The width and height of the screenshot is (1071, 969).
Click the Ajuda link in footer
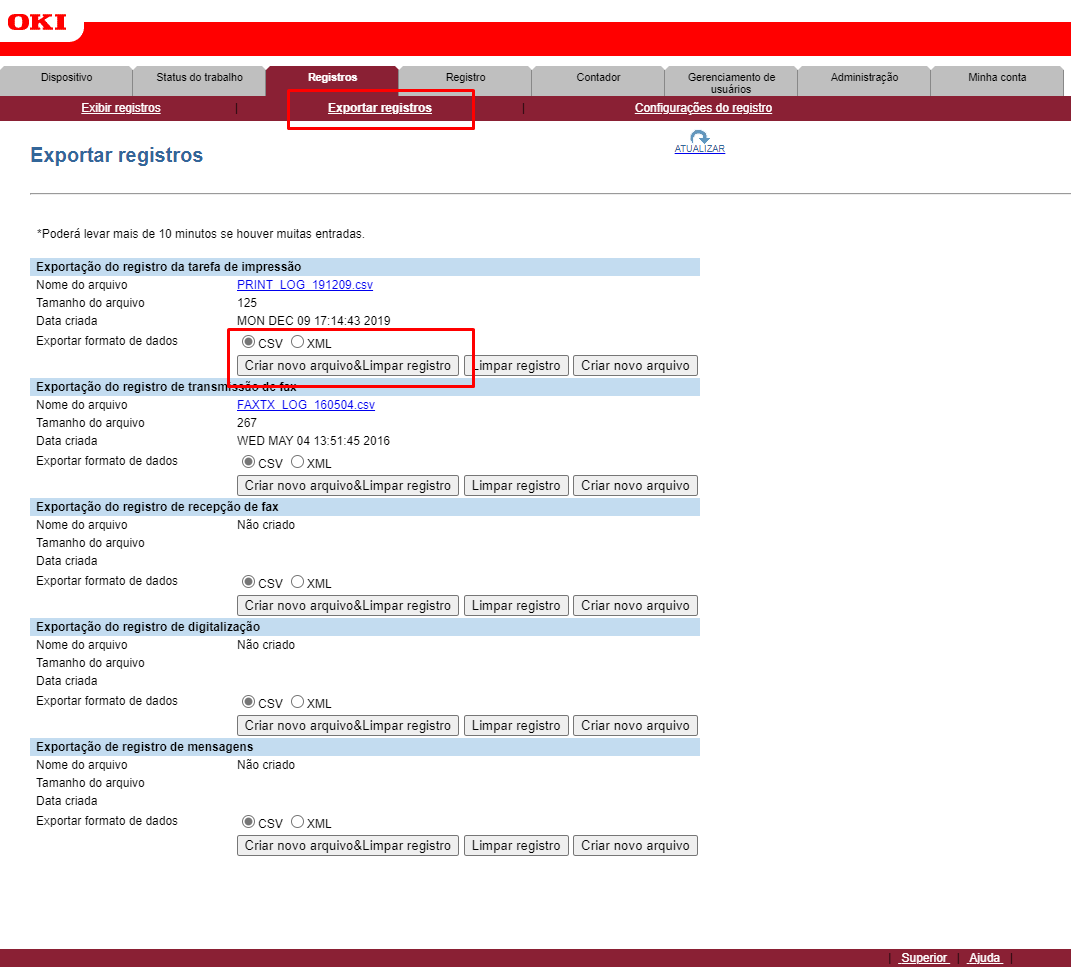click(984, 958)
